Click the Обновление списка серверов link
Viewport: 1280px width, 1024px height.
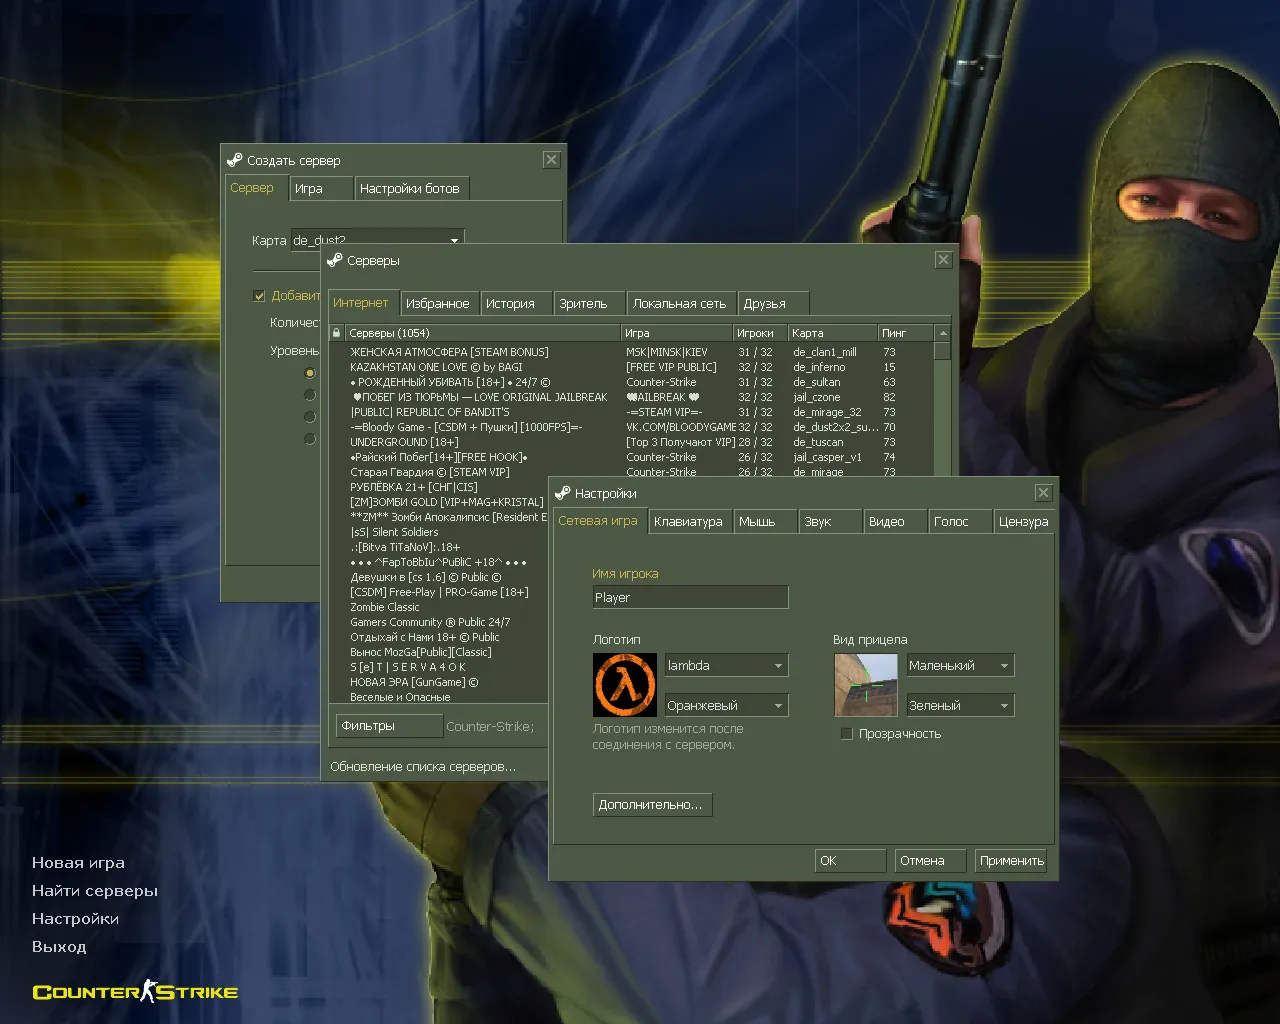tap(421, 766)
